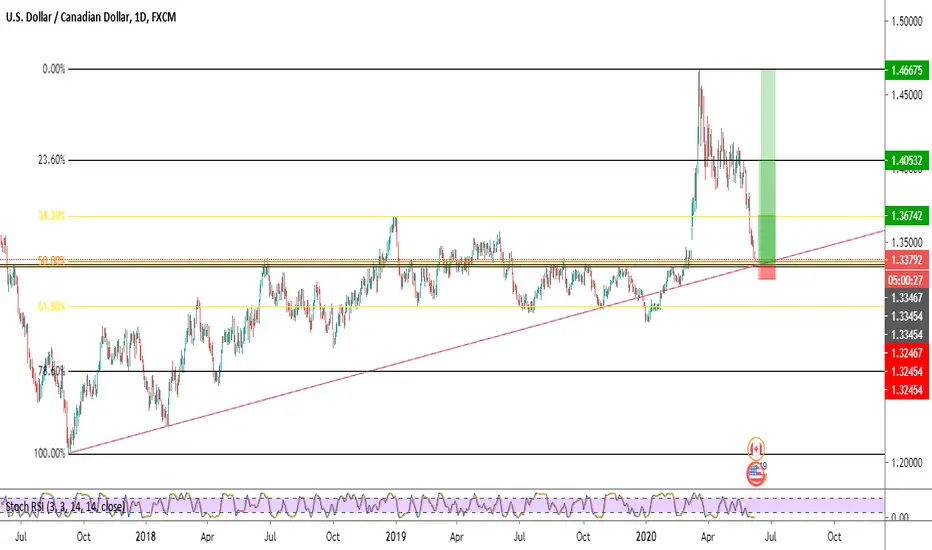Select the red stop-loss zone of long position

point(767,272)
